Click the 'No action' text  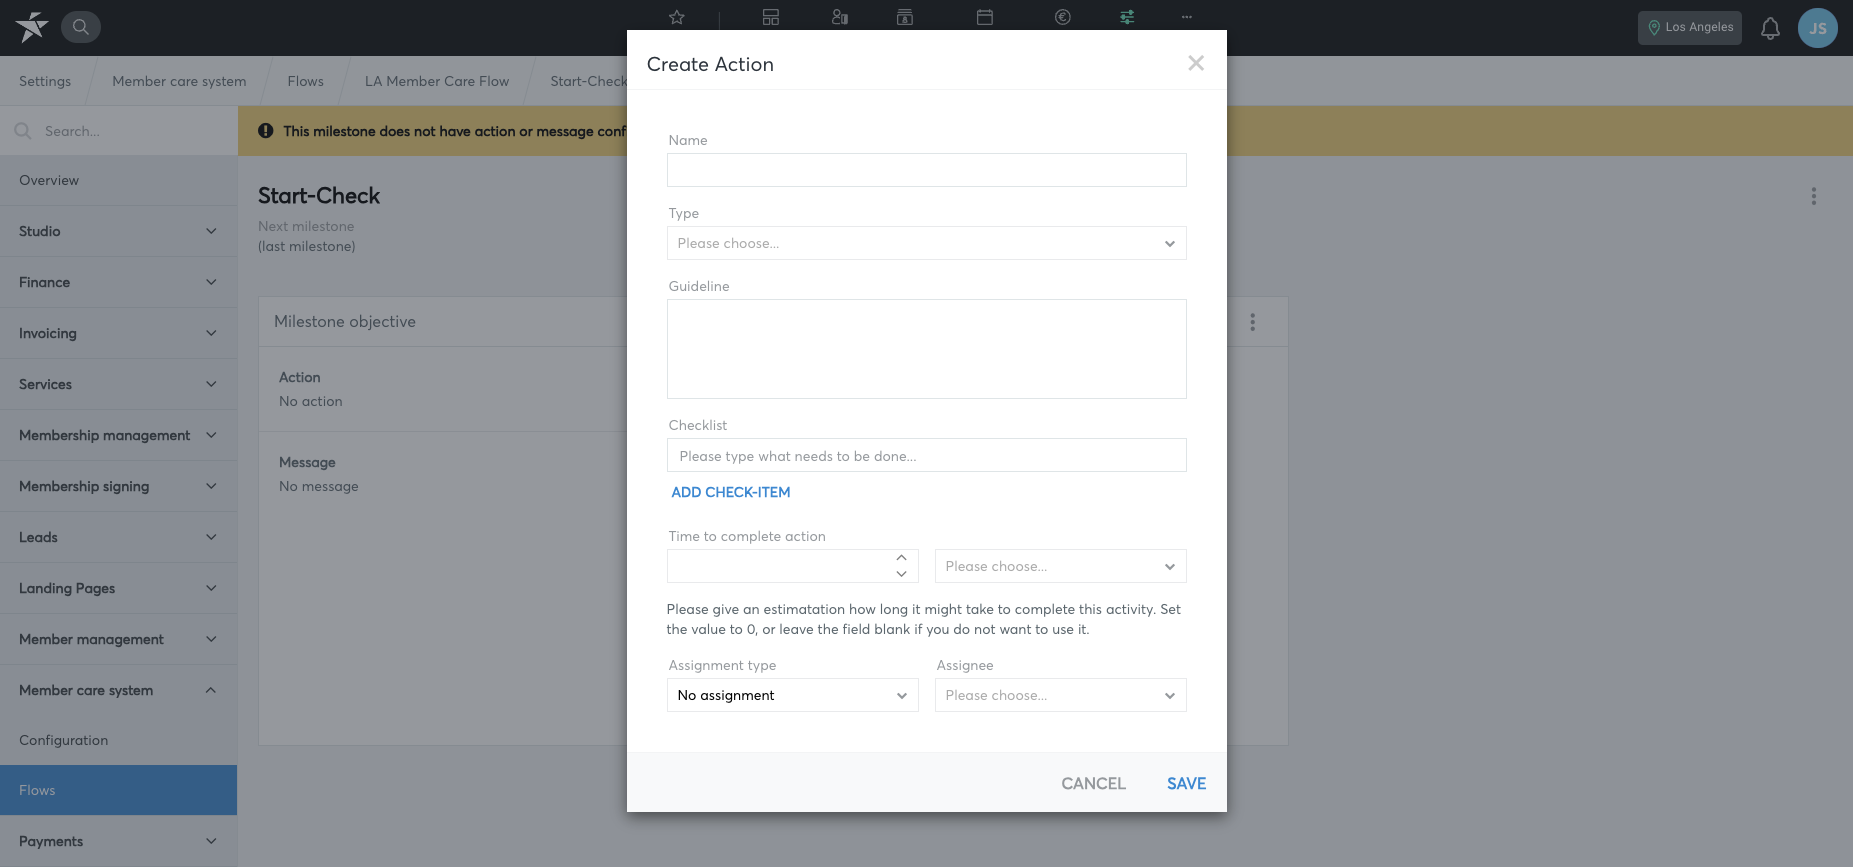(x=311, y=401)
